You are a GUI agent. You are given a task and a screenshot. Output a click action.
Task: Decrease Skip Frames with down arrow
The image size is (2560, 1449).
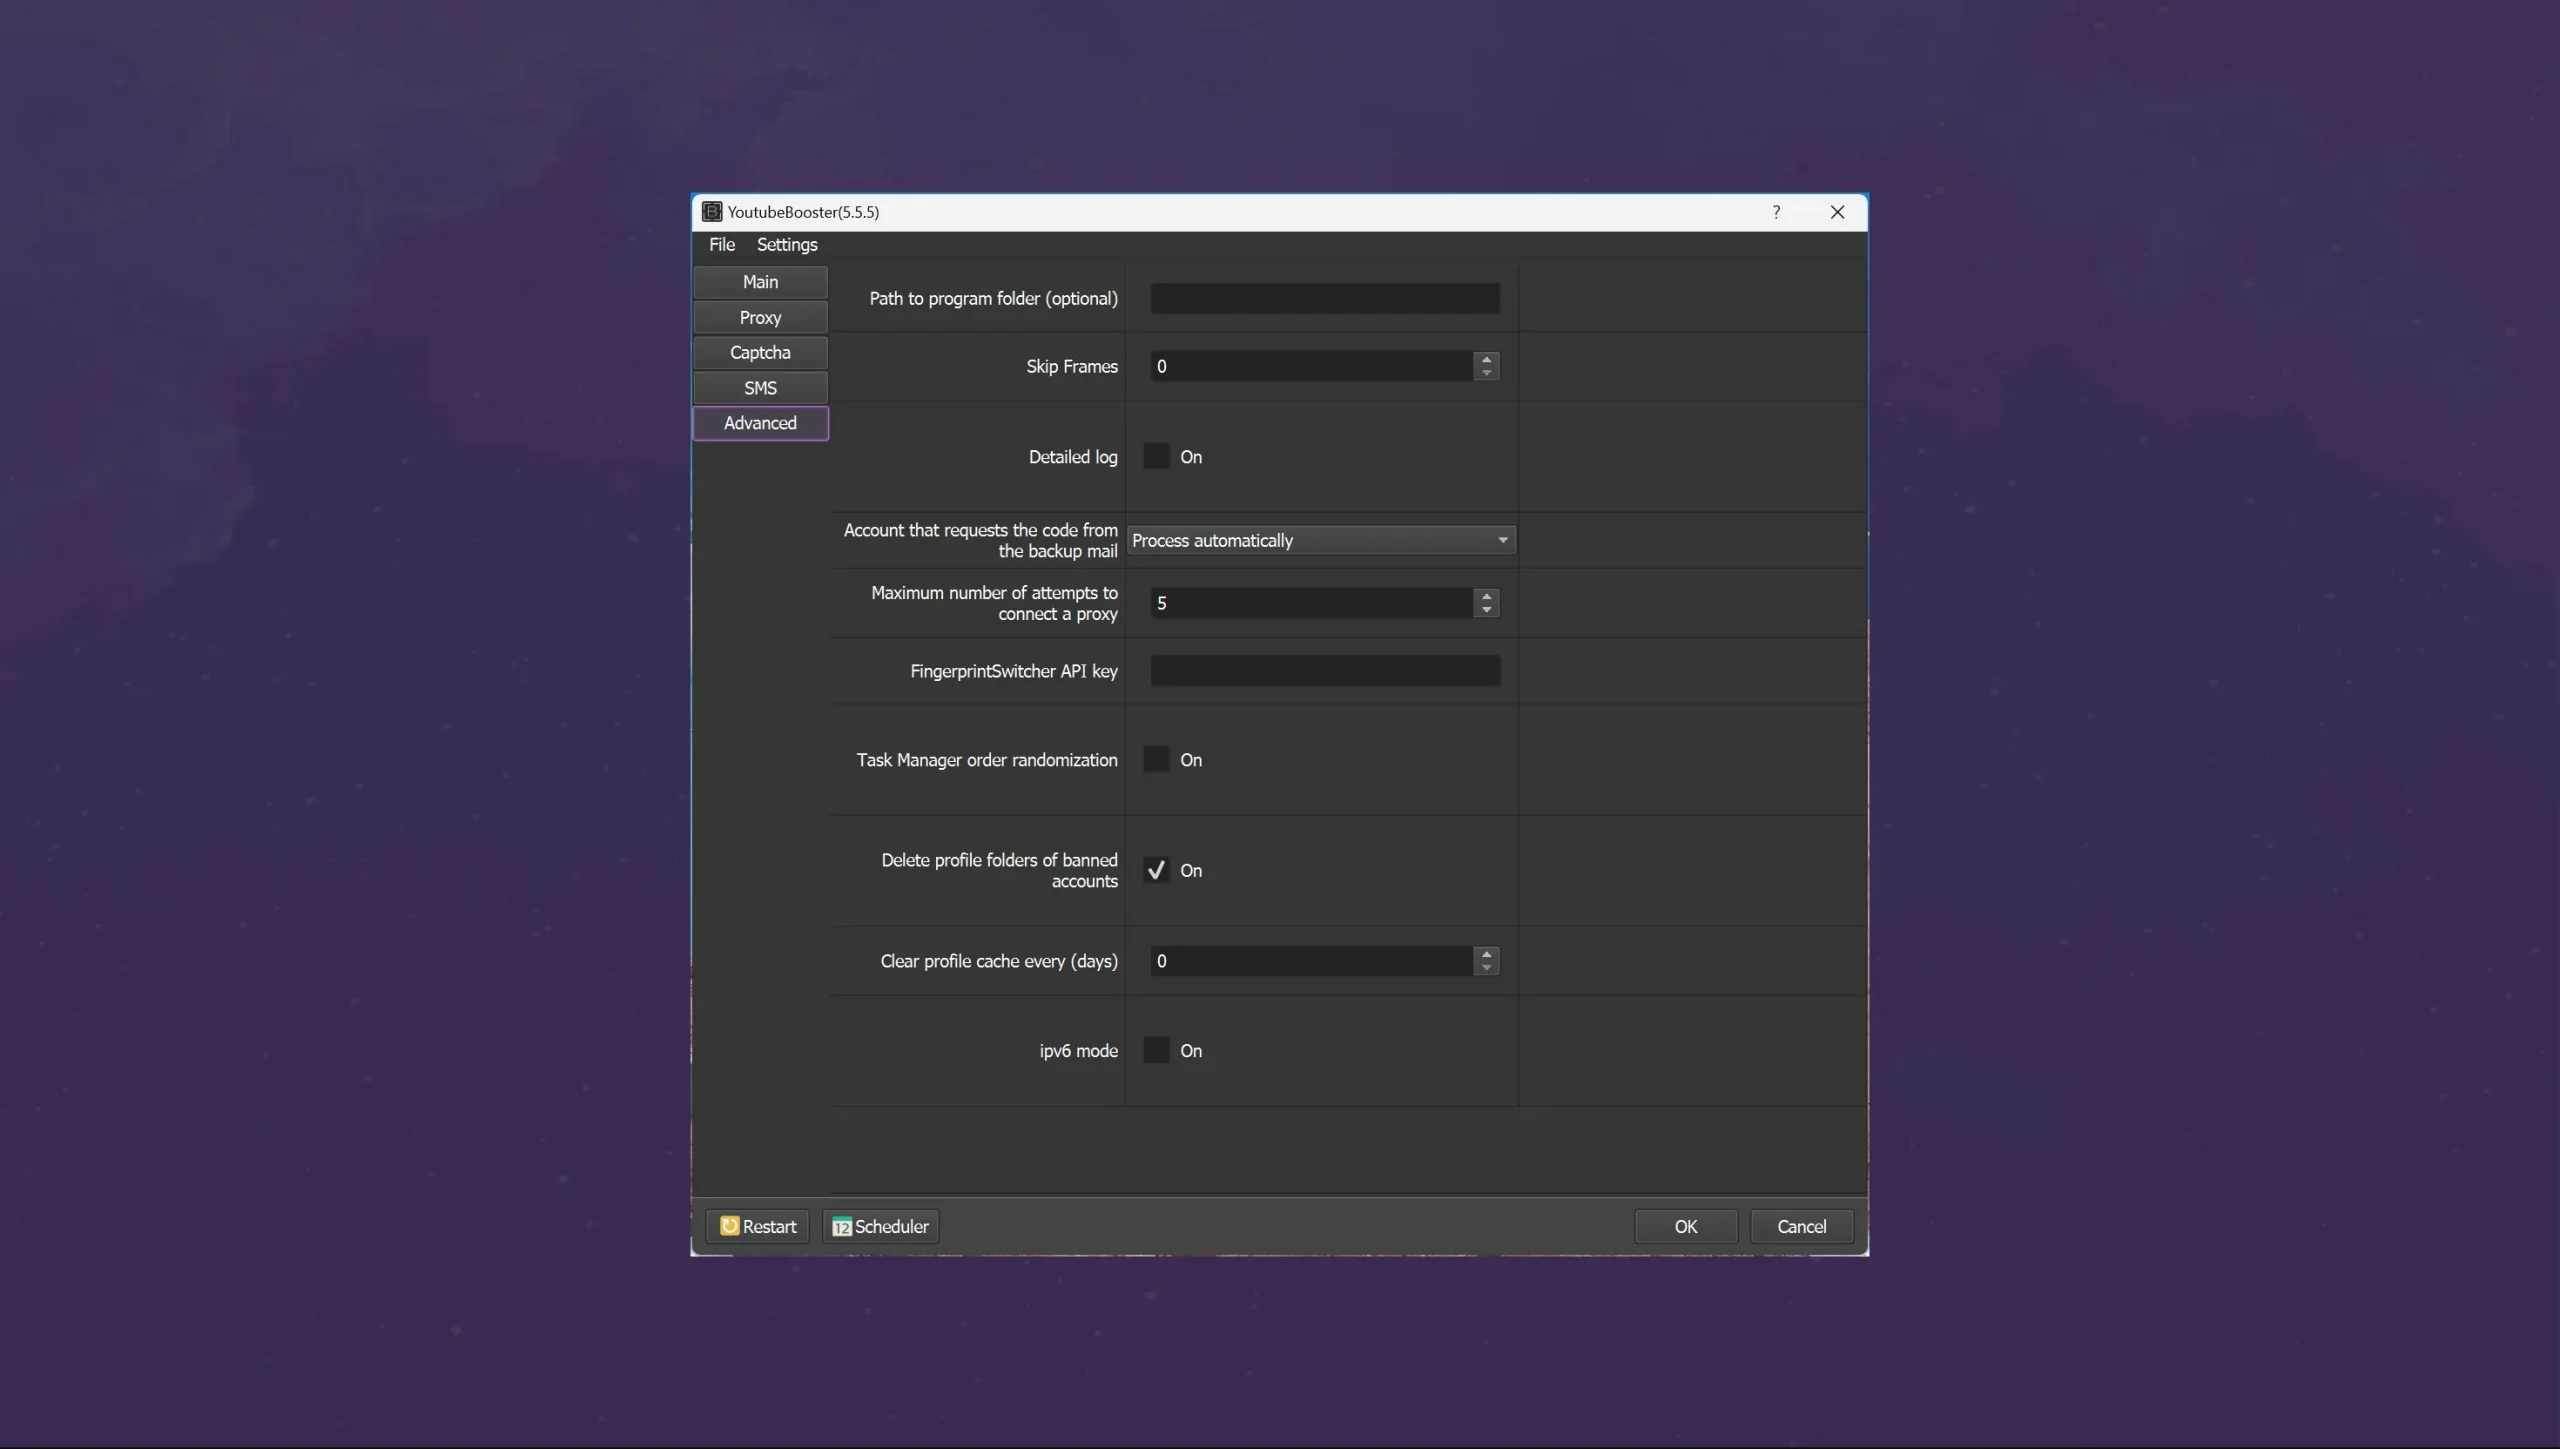coord(1486,373)
